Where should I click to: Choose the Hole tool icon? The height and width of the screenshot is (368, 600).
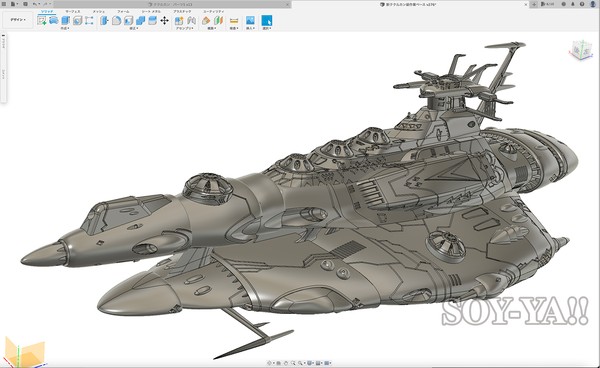[x=77, y=20]
